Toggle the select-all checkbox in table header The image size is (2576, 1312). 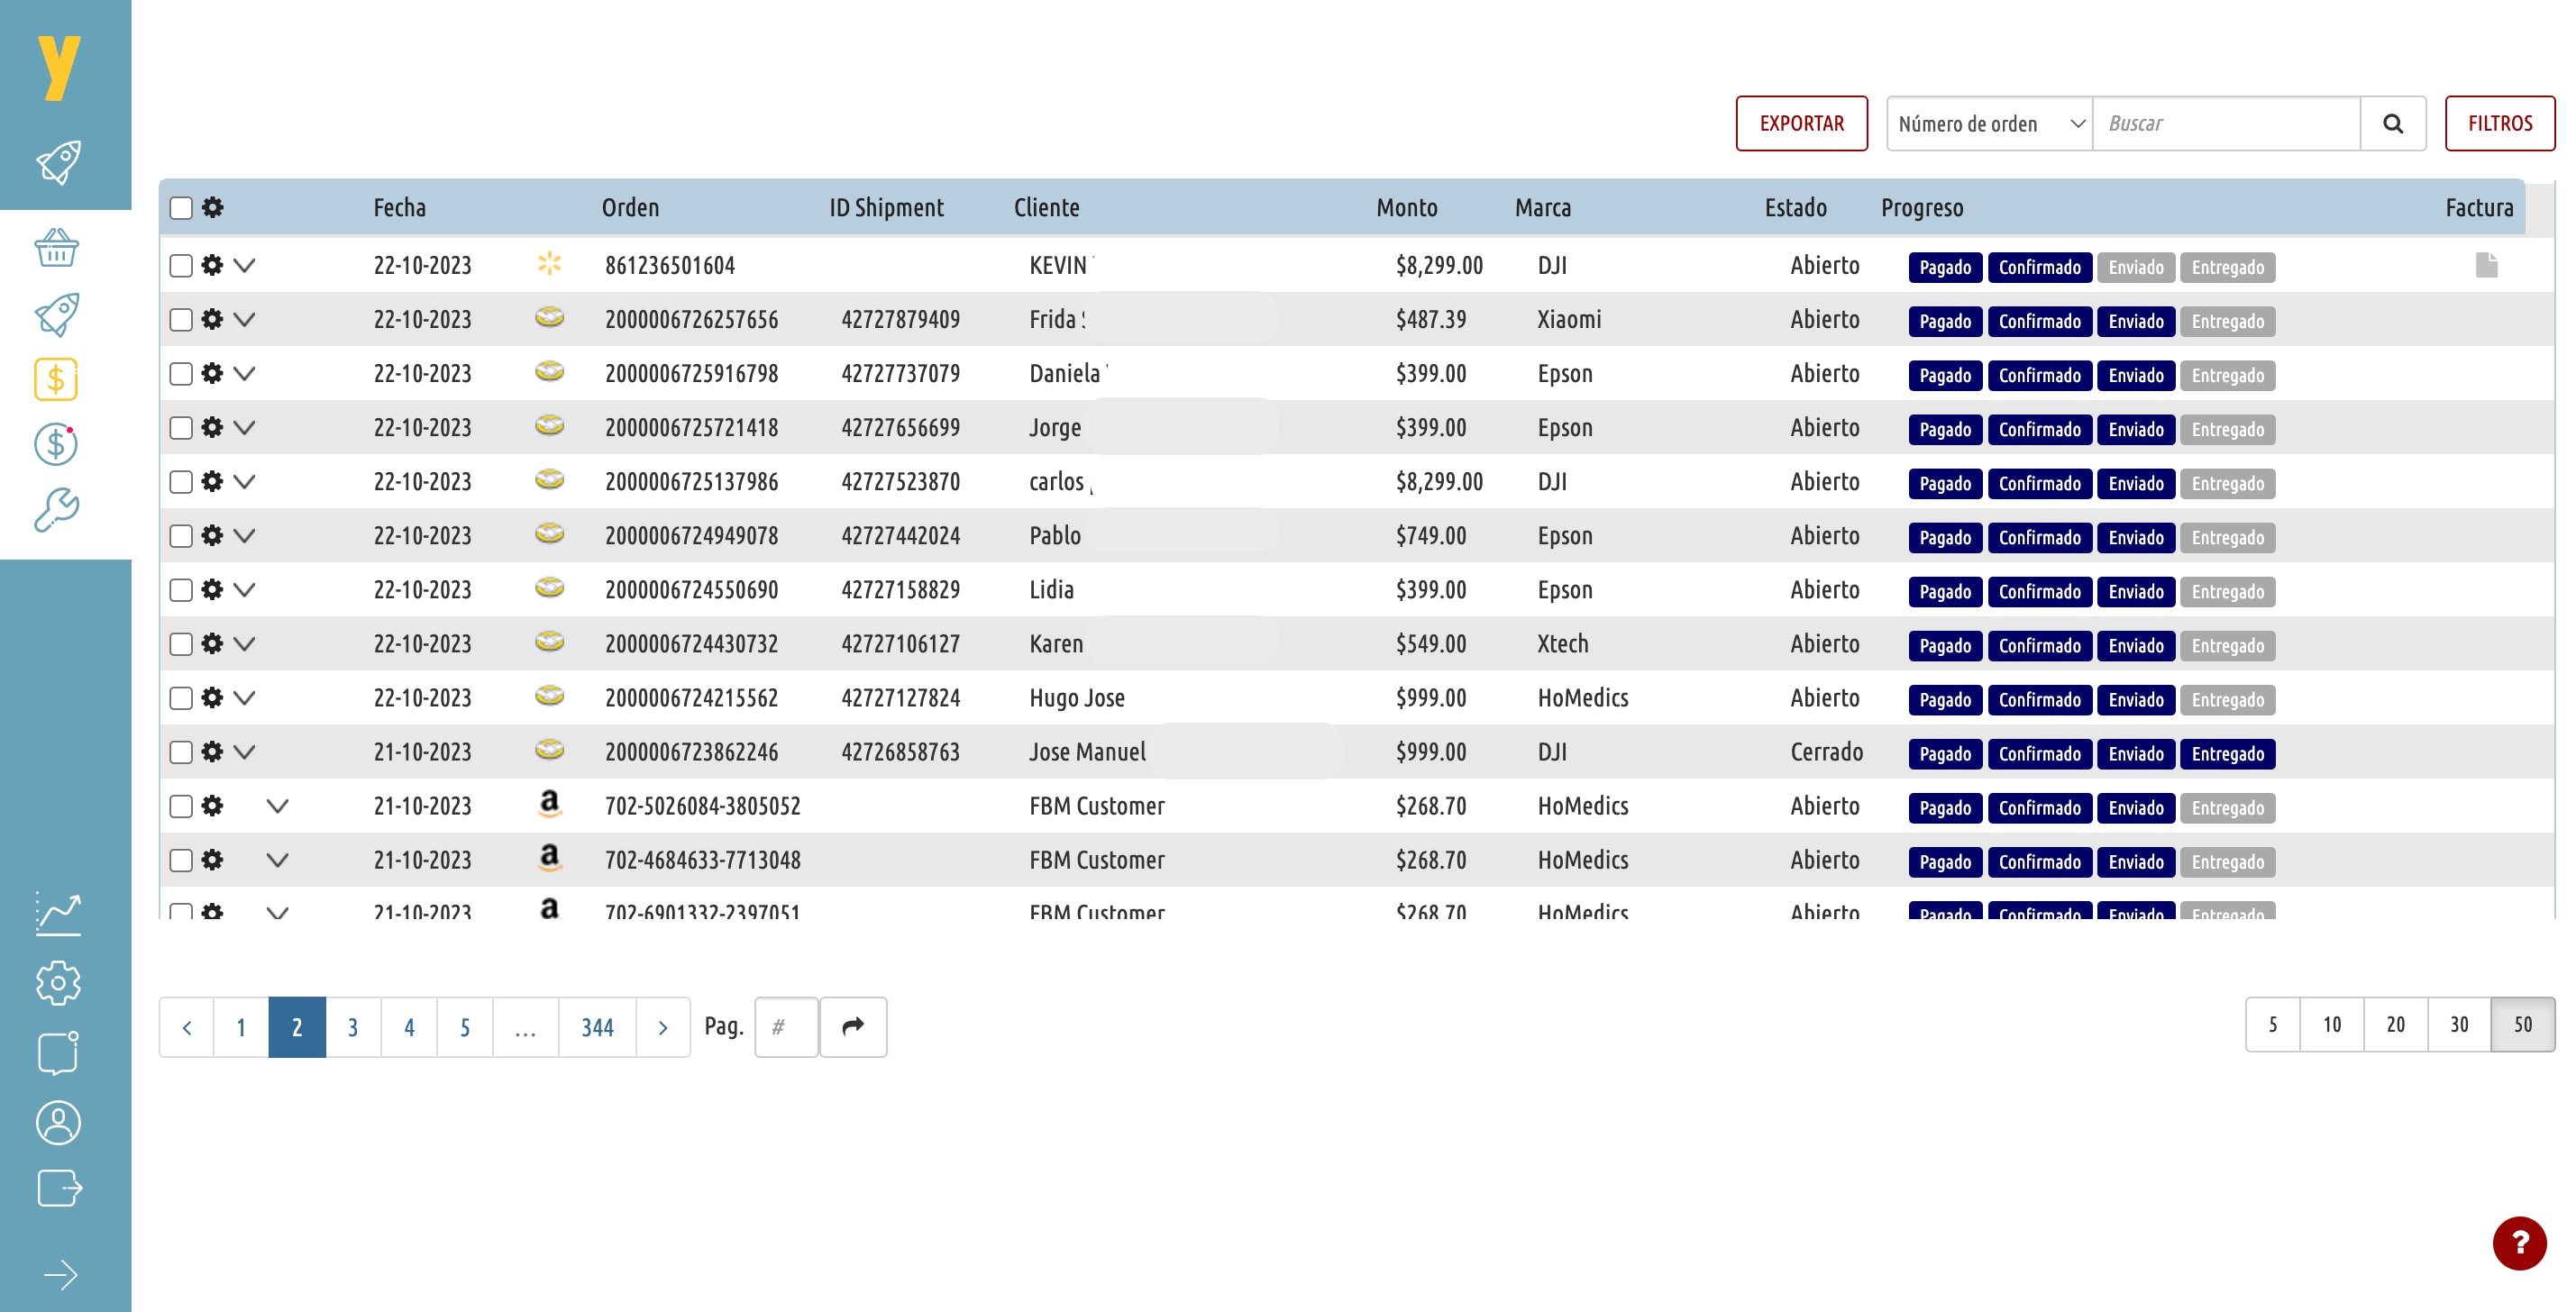click(181, 208)
